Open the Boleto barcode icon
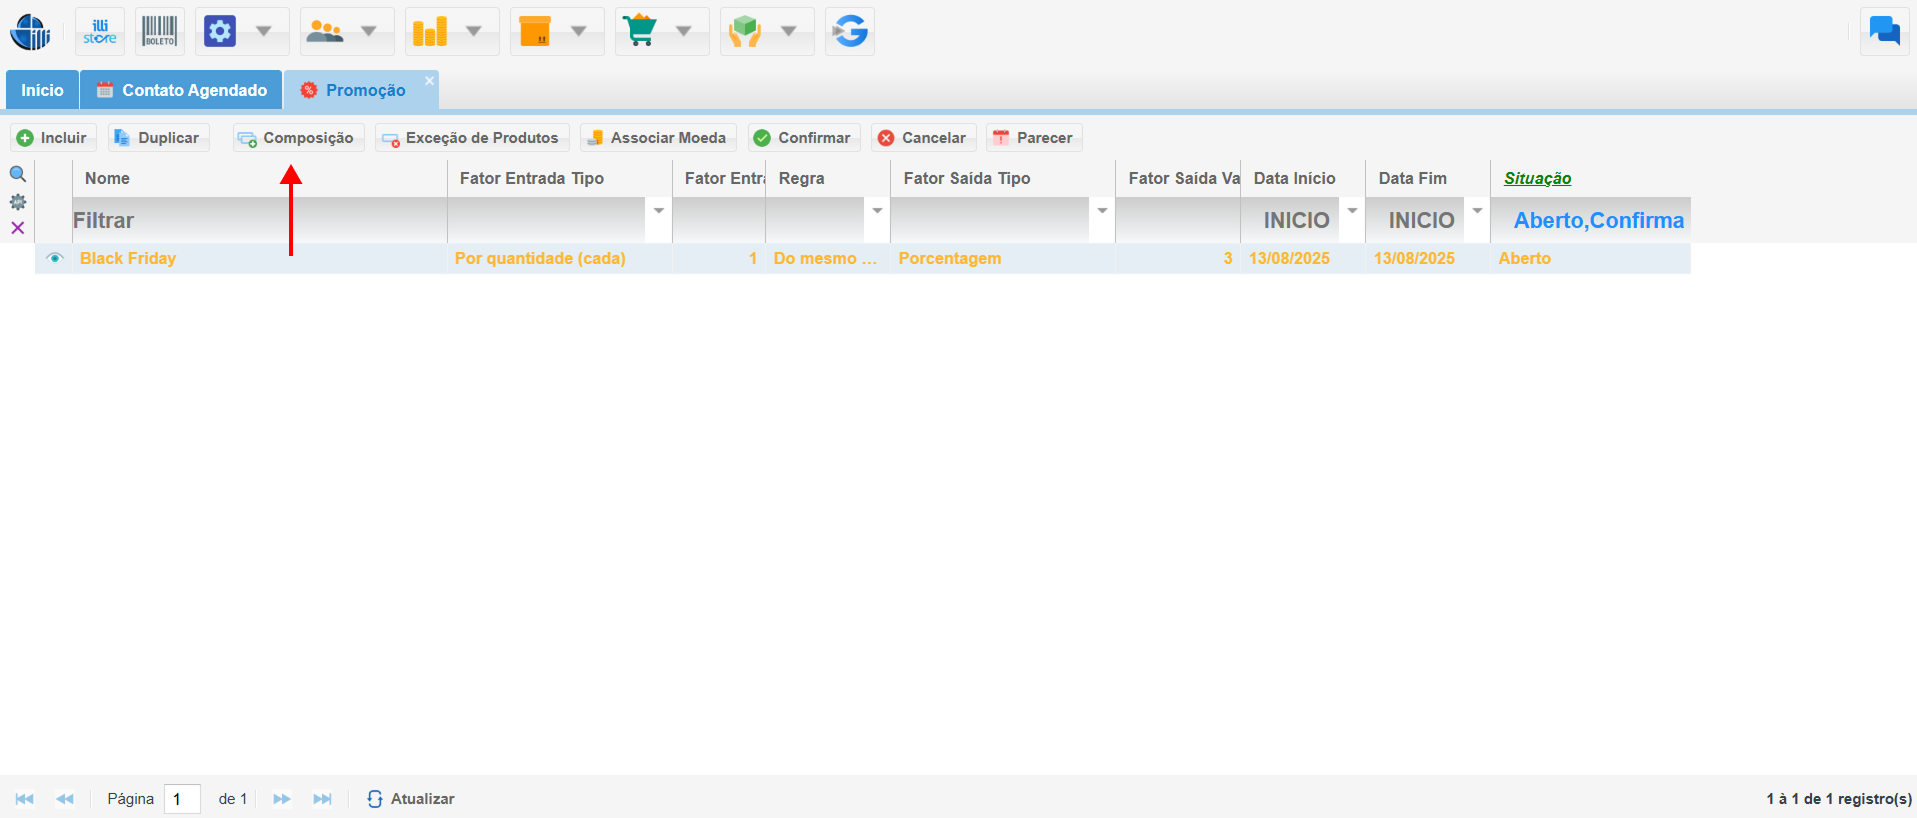Image resolution: width=1917 pixels, height=818 pixels. point(159,32)
